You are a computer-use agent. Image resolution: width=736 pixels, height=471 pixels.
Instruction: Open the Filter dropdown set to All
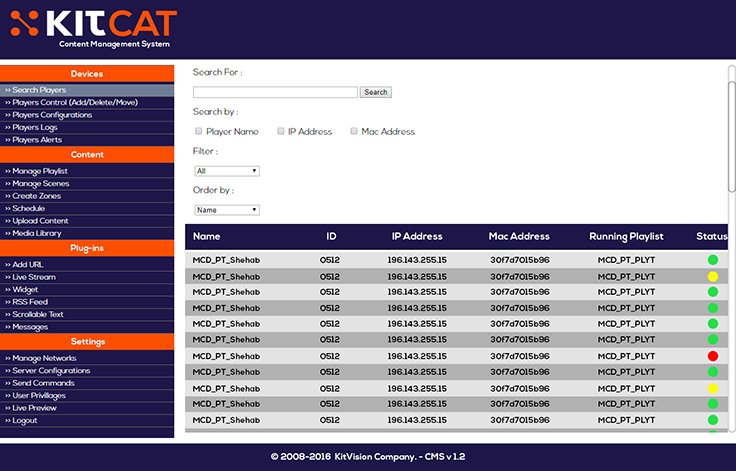227,171
